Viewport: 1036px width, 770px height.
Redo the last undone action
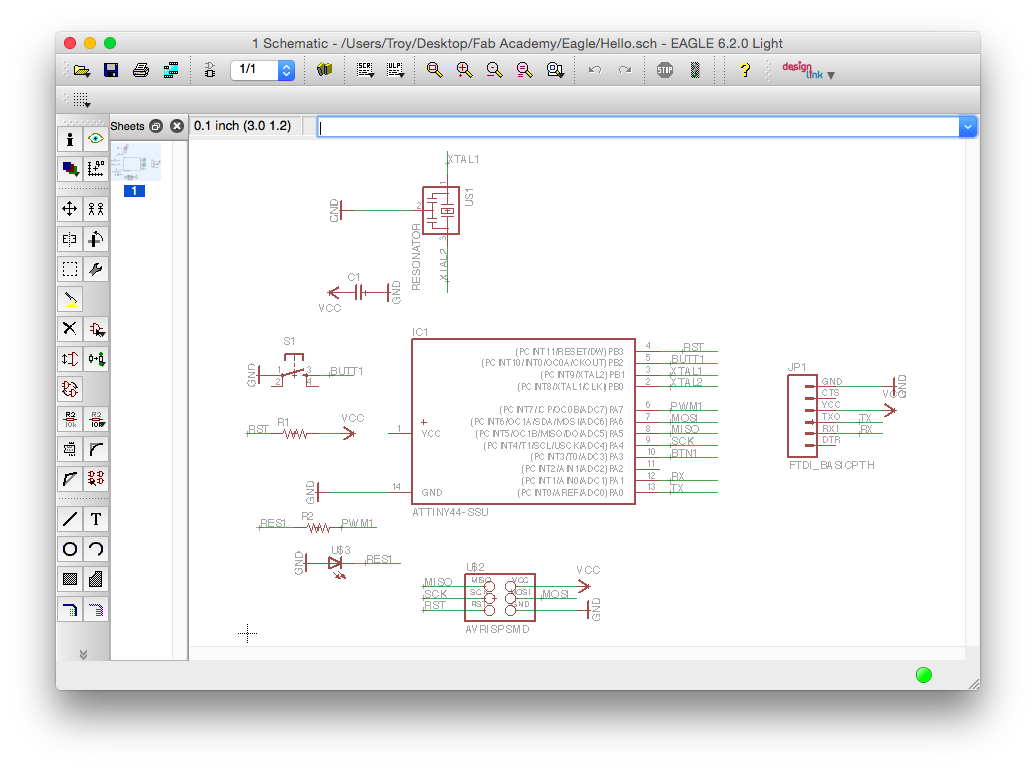tap(625, 70)
